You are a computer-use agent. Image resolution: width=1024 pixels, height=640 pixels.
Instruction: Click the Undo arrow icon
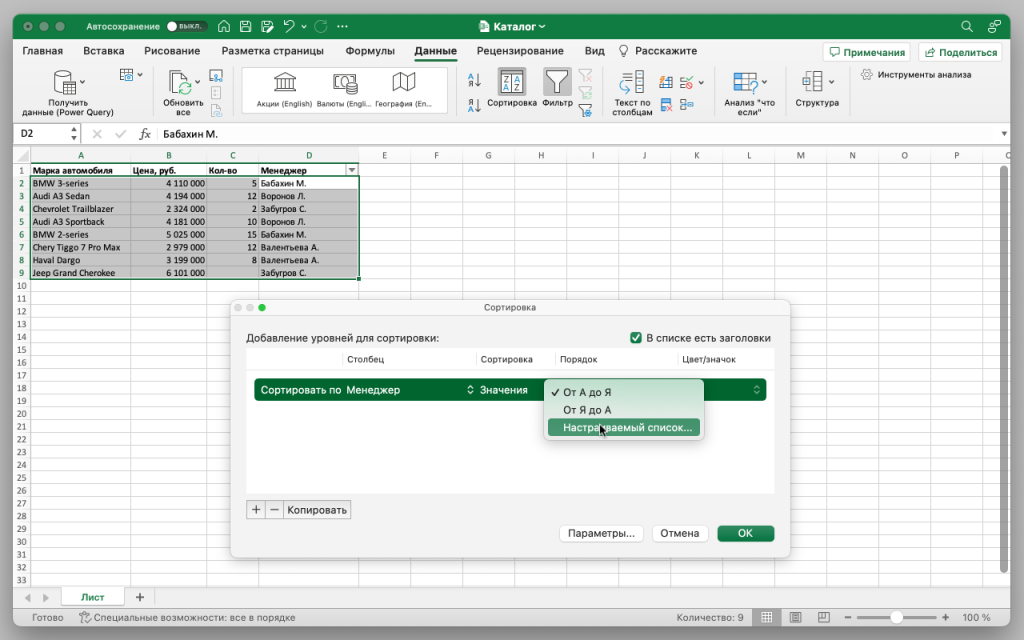pos(289,26)
